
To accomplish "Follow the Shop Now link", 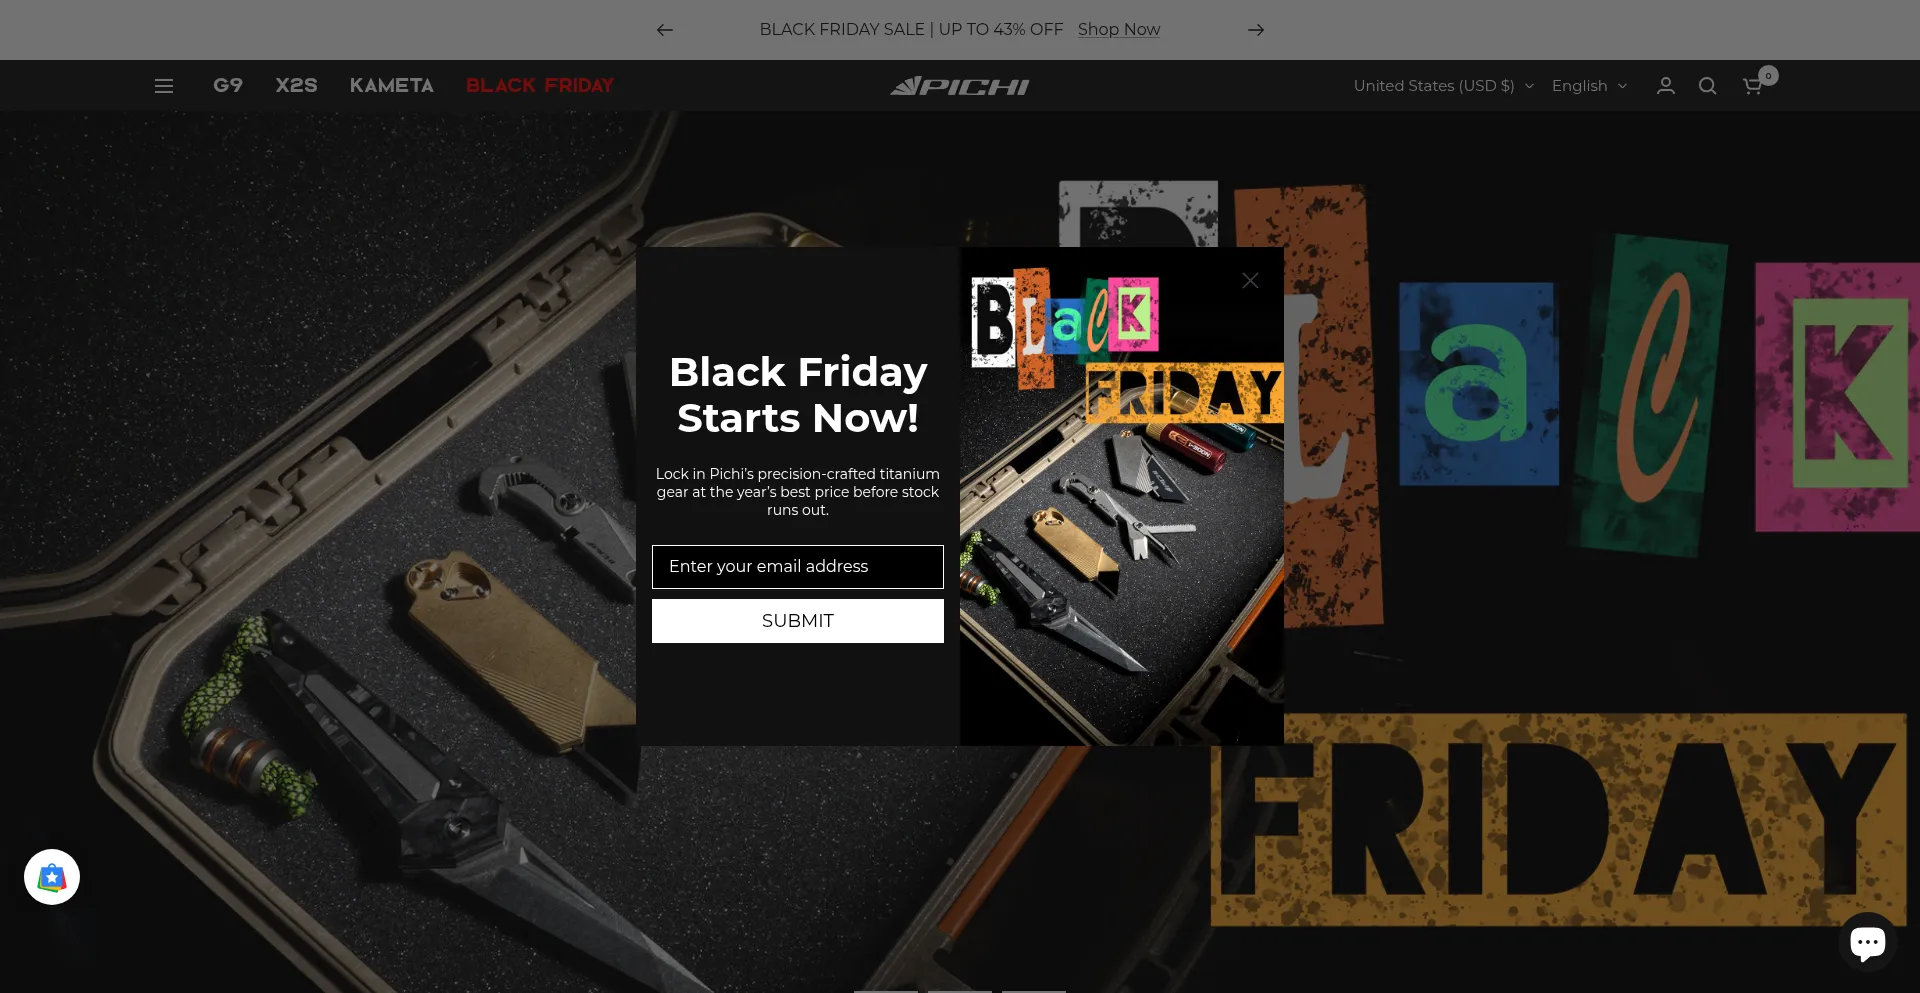I will point(1119,30).
